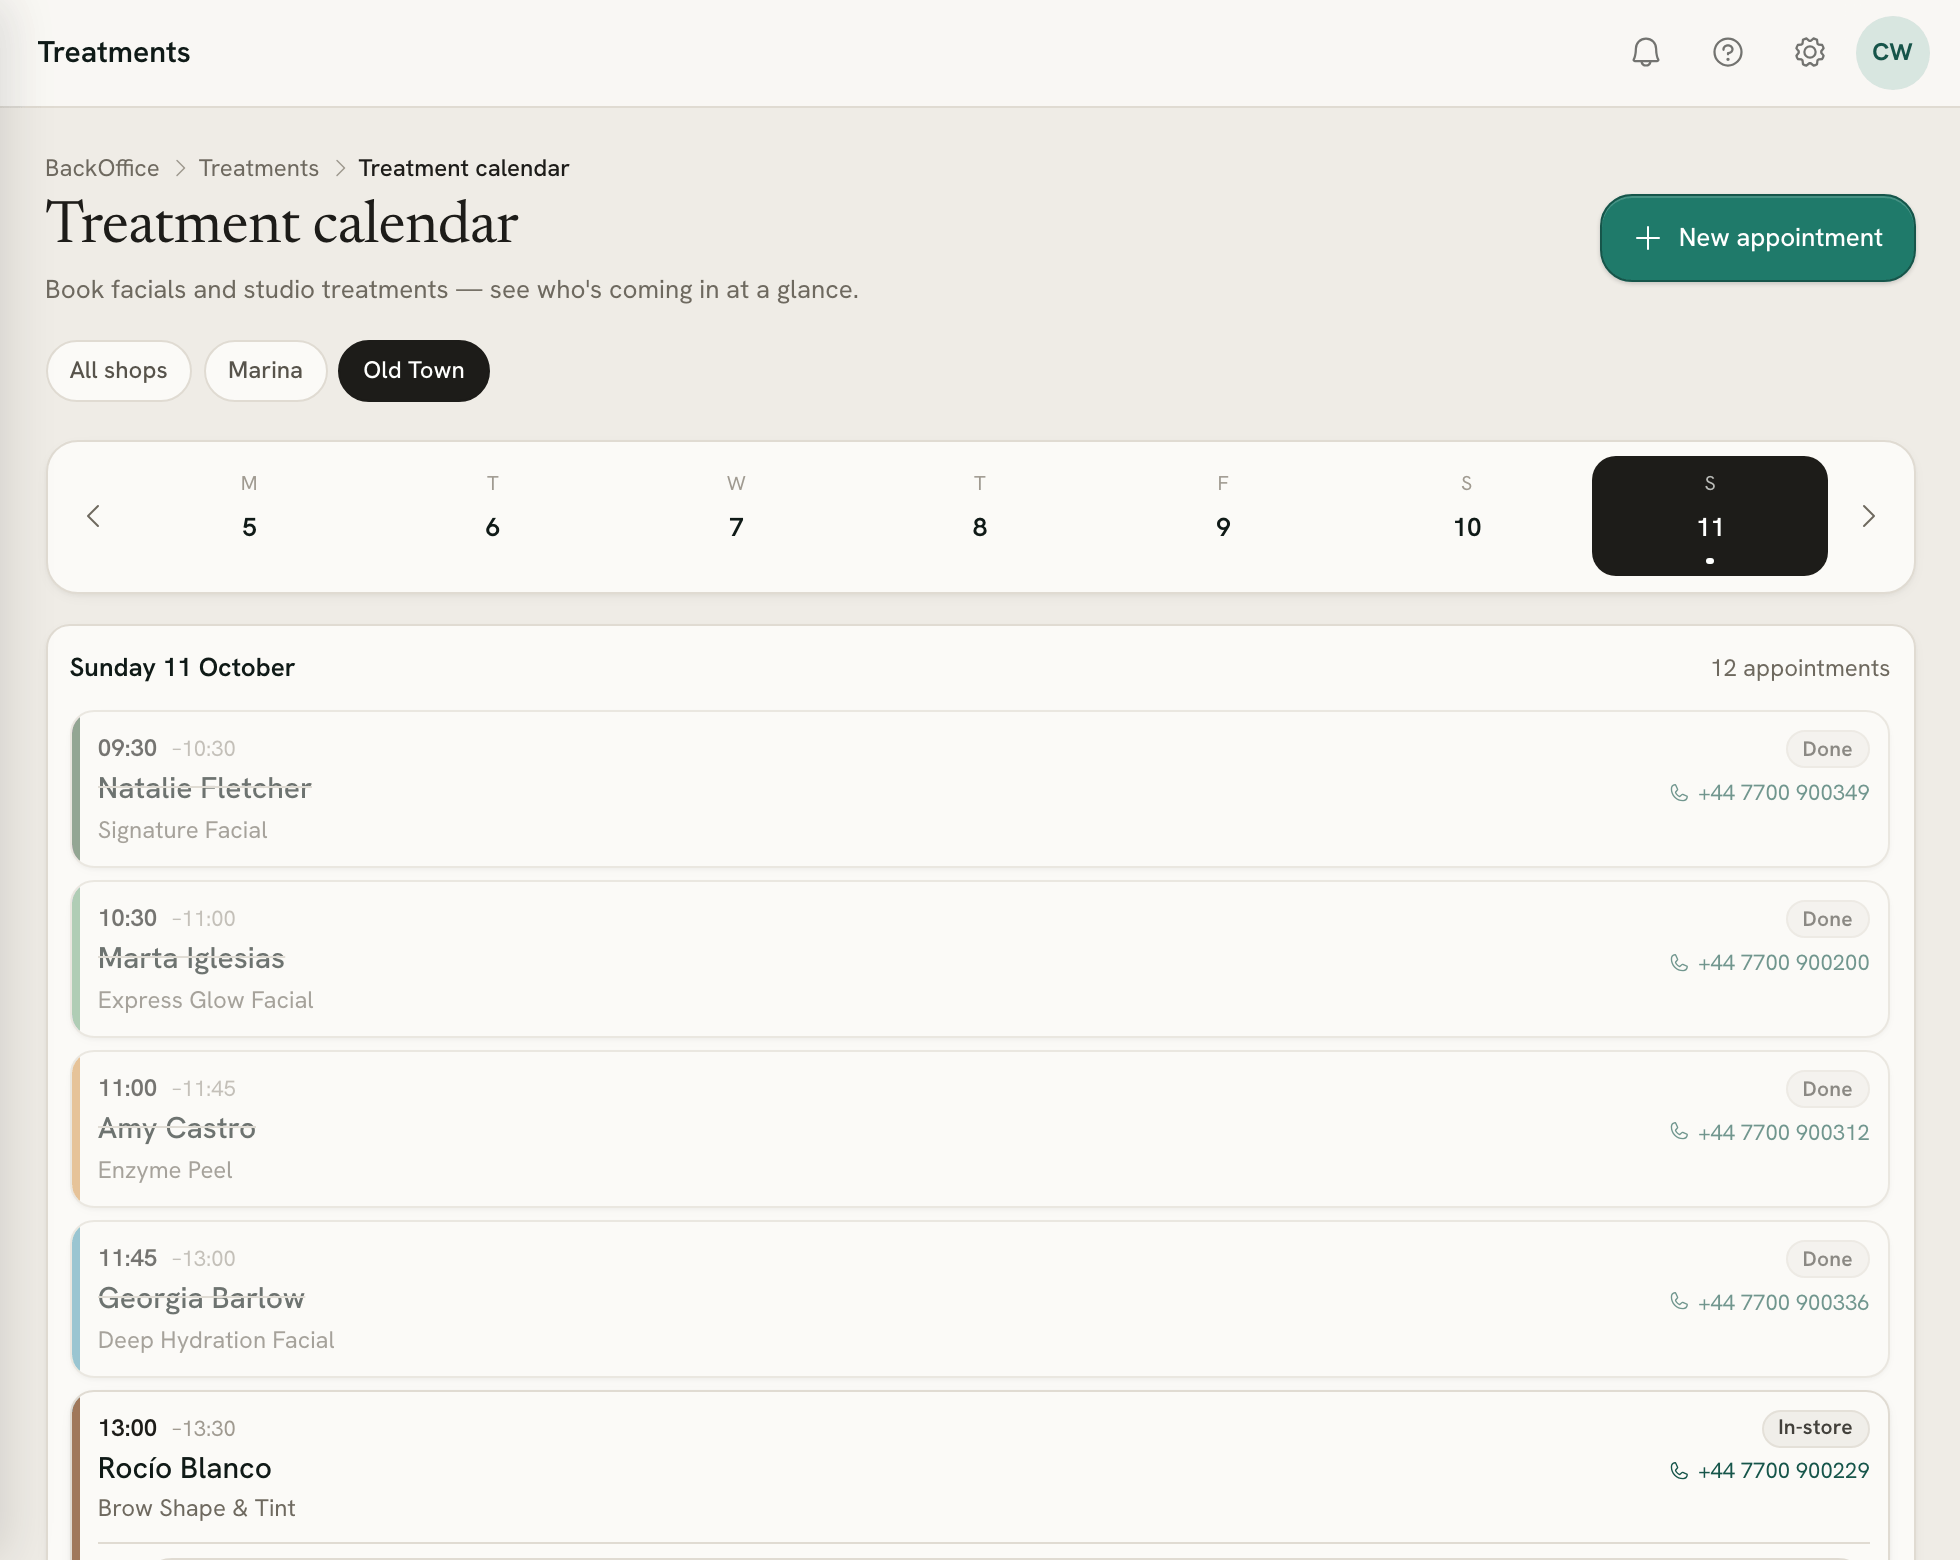Viewport: 1960px width, 1560px height.
Task: Open settings gear icon
Action: click(x=1810, y=52)
